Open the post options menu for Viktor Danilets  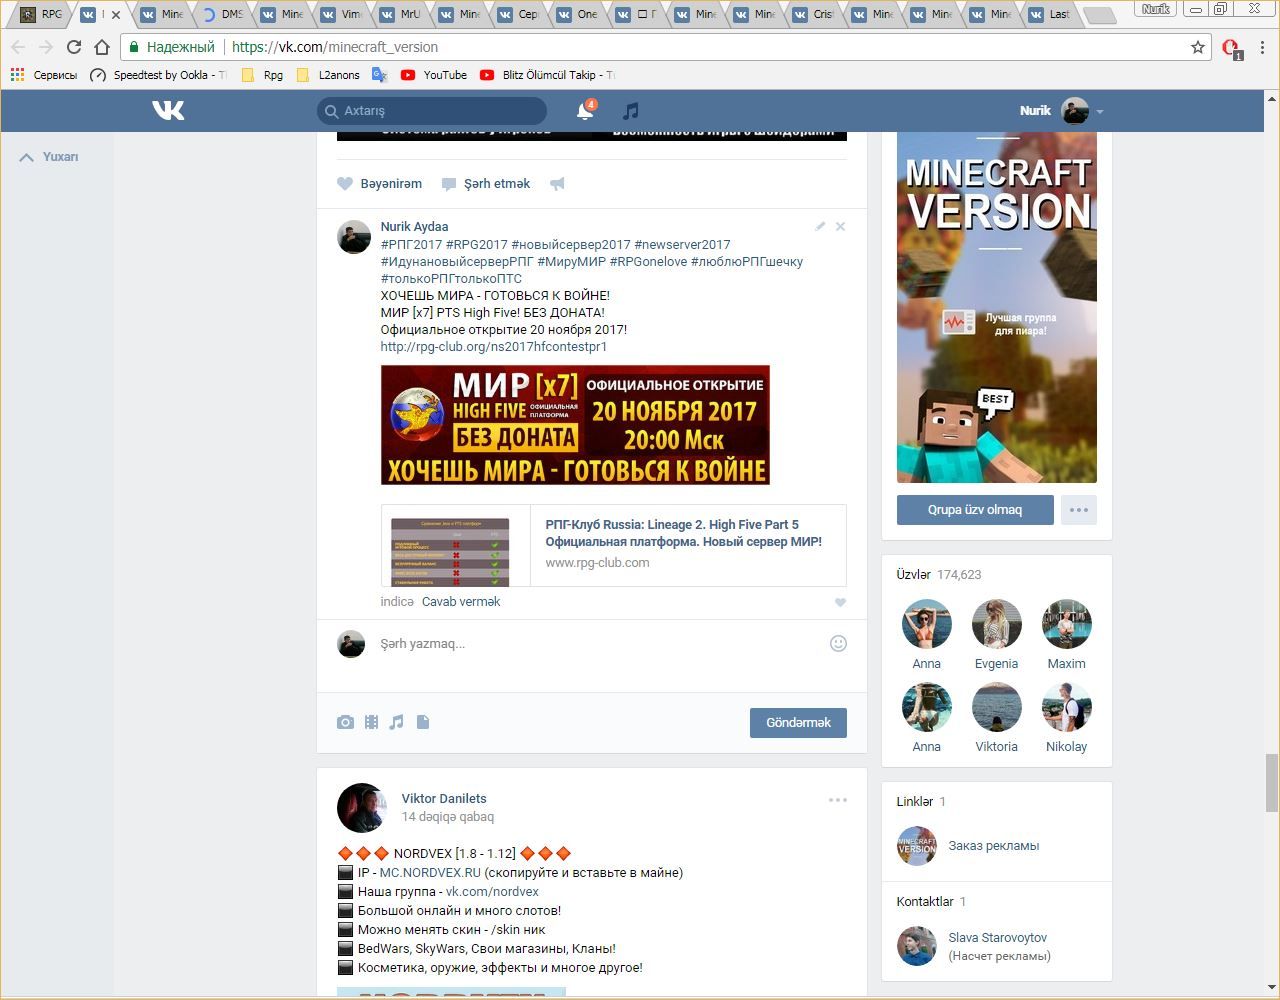(838, 800)
